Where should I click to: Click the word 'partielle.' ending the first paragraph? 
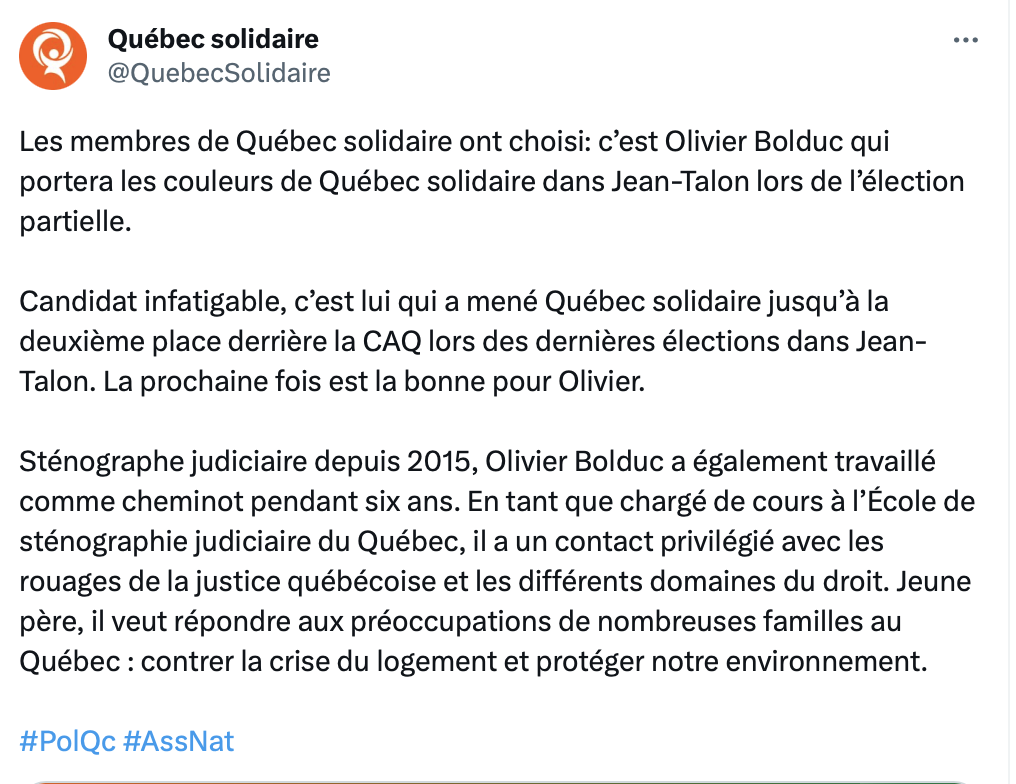[75, 222]
